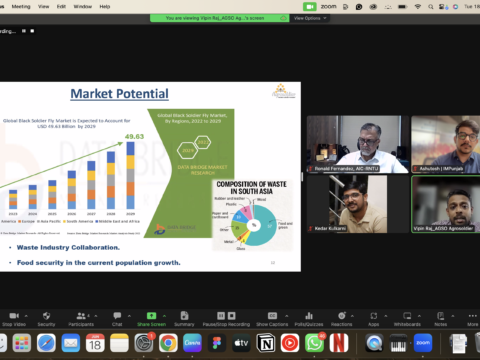Open the Window menu in menu bar
Viewport: 480px width, 360px height.
pyautogui.click(x=82, y=6)
